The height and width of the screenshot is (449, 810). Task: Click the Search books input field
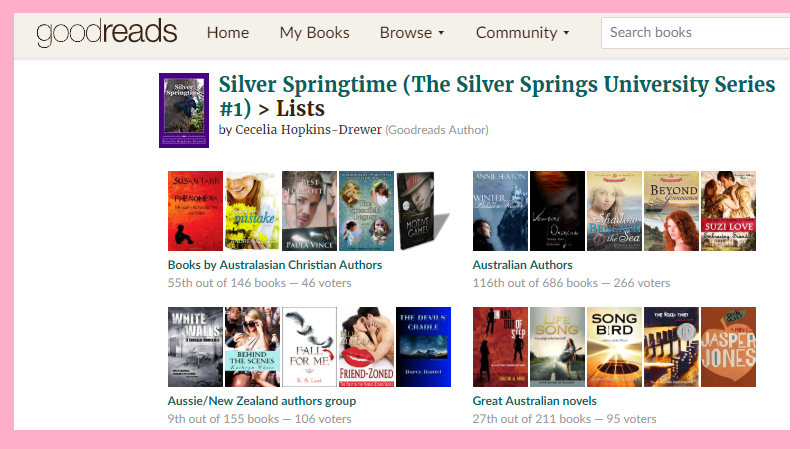point(700,32)
